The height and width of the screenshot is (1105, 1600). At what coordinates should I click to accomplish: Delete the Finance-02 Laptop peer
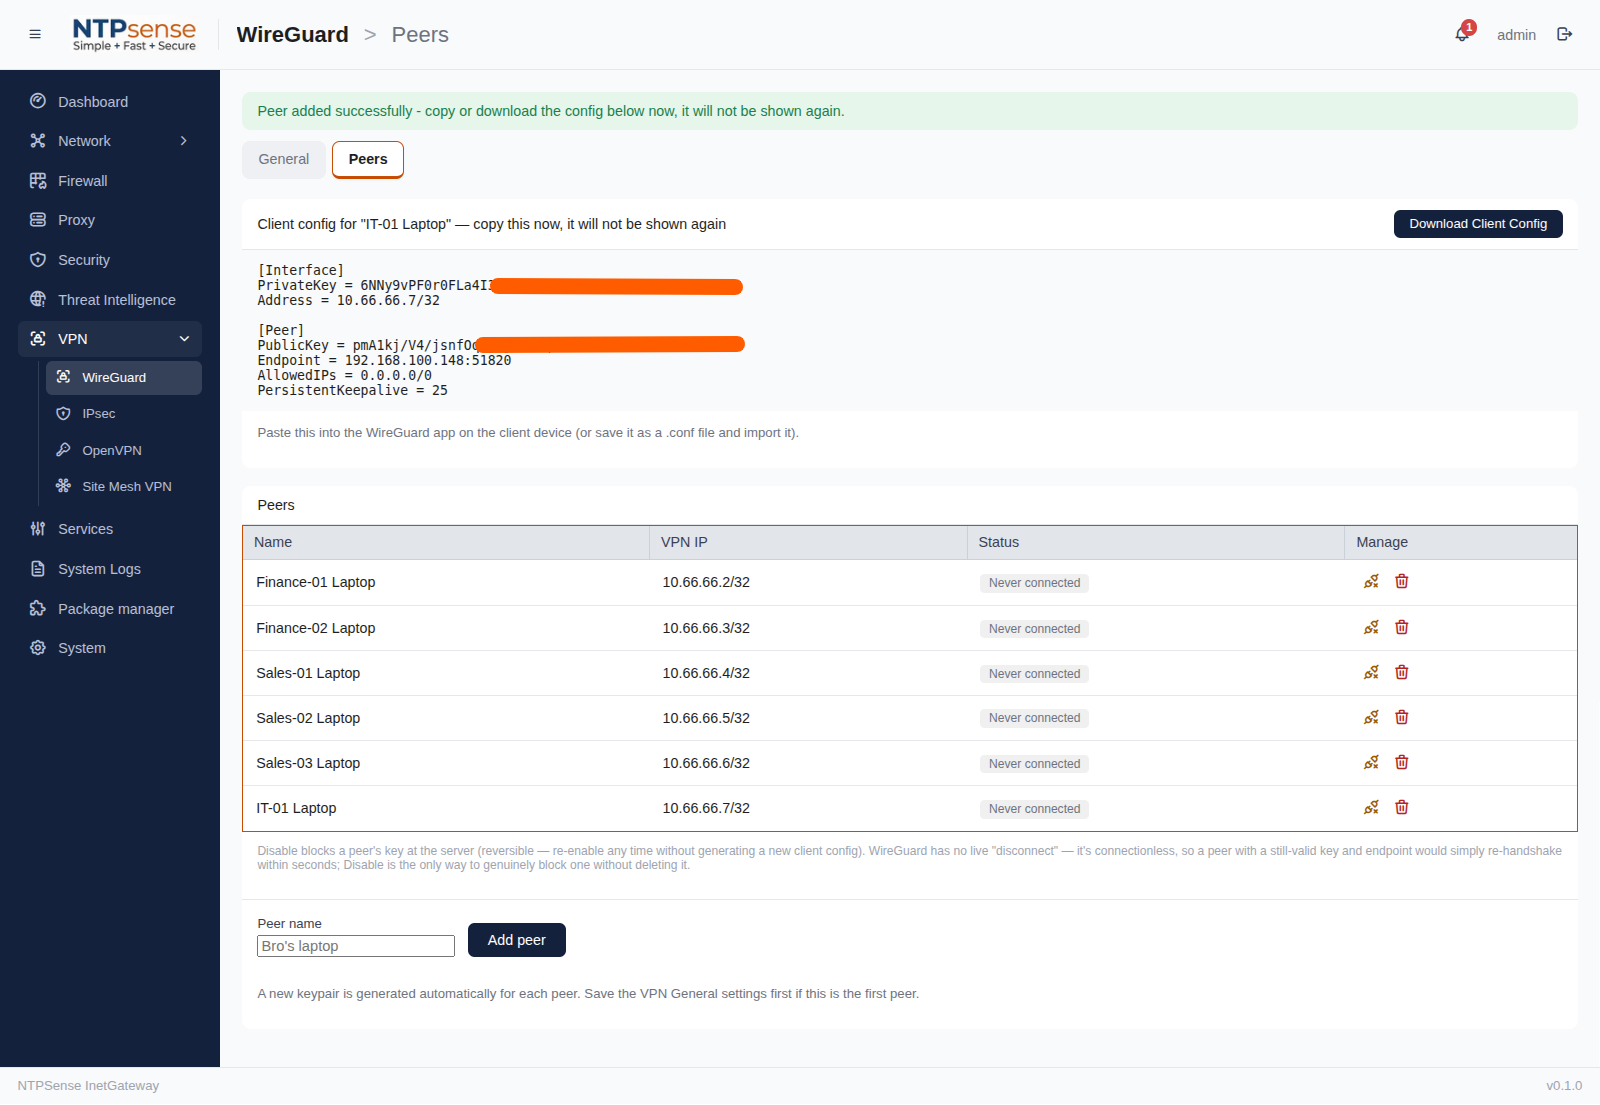pyautogui.click(x=1402, y=628)
